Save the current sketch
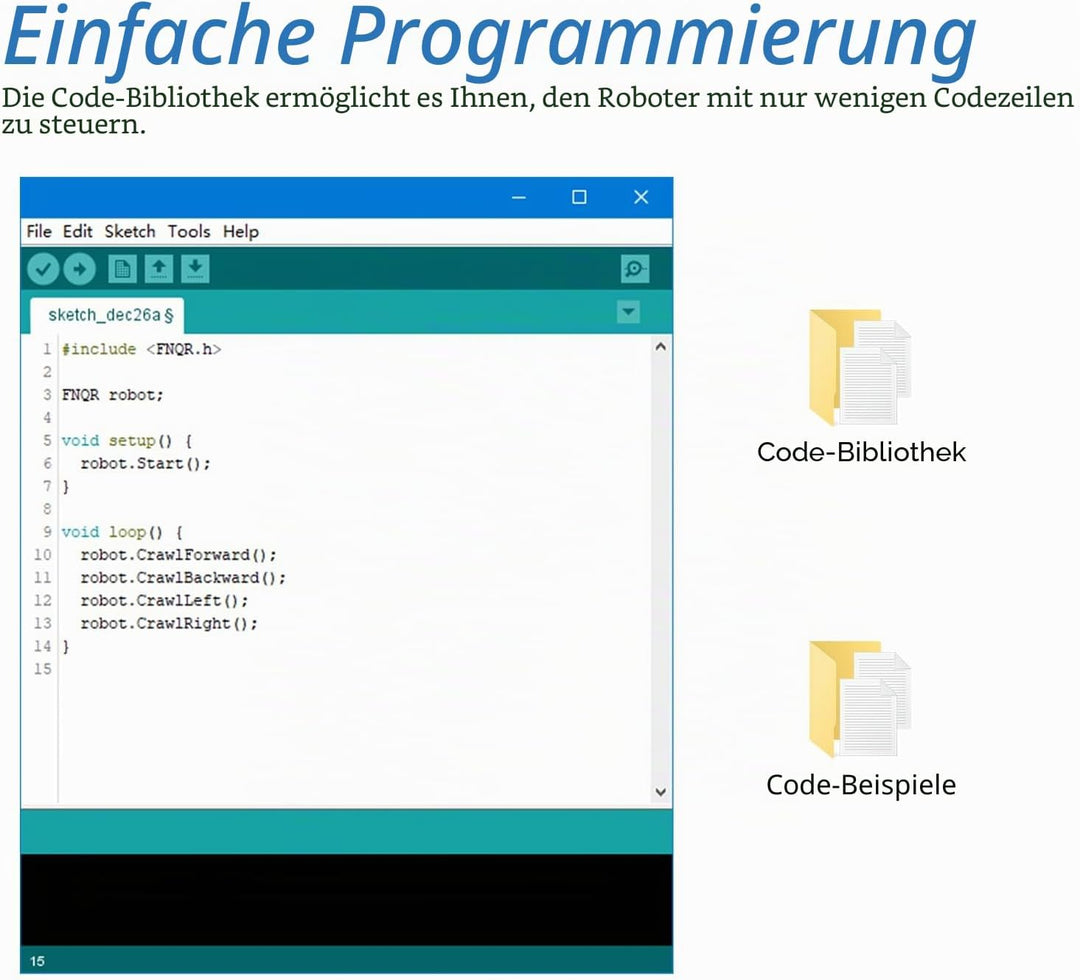This screenshot has height=980, width=1080. click(196, 269)
